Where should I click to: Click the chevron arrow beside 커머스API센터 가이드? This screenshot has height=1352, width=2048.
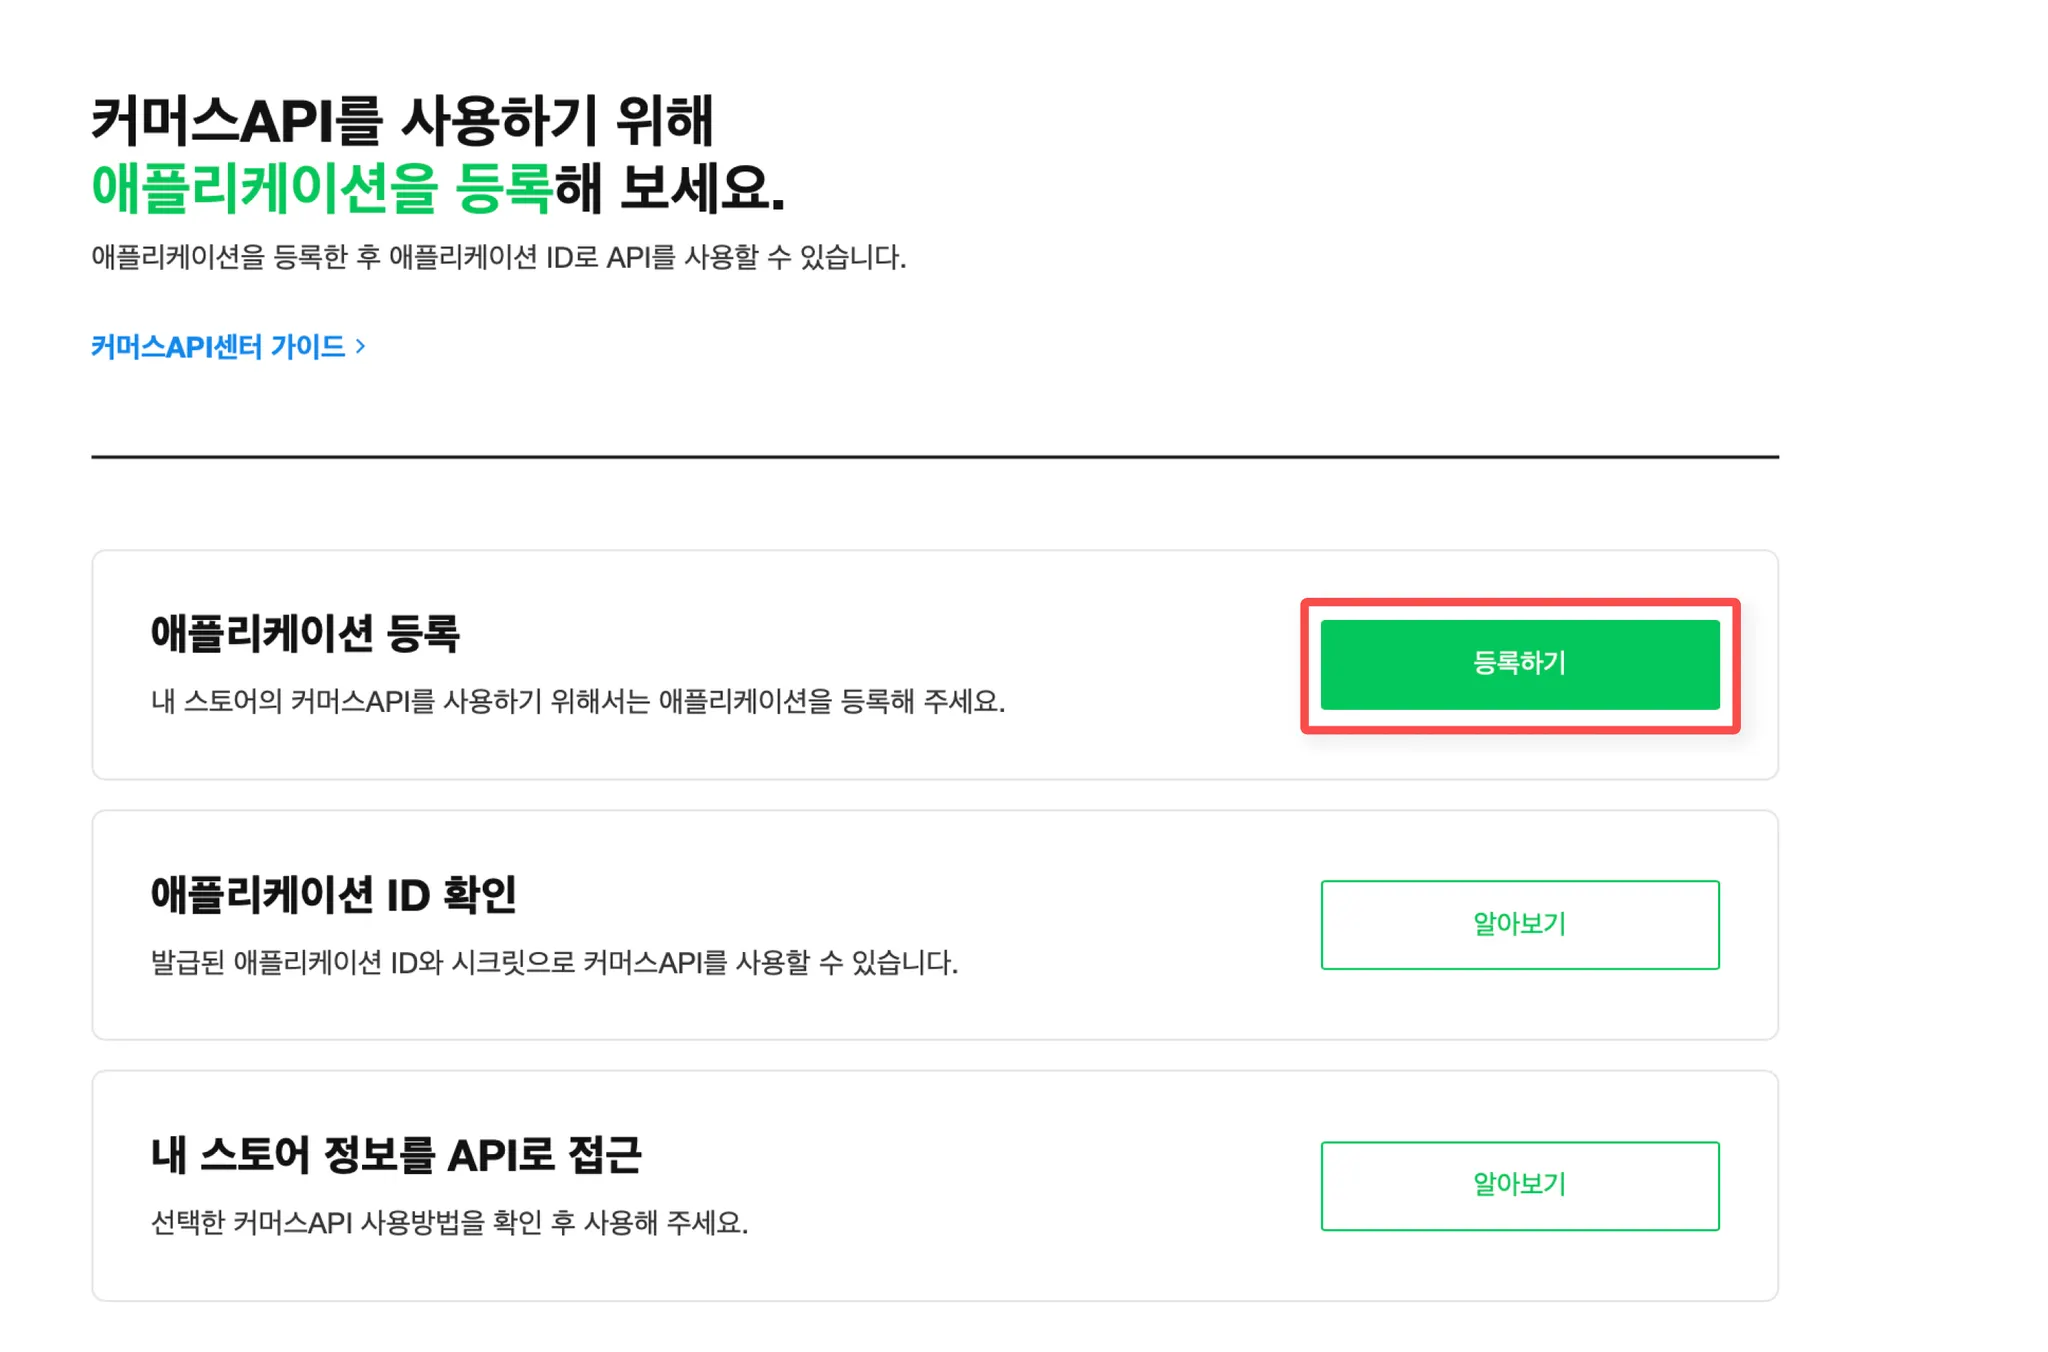[361, 346]
